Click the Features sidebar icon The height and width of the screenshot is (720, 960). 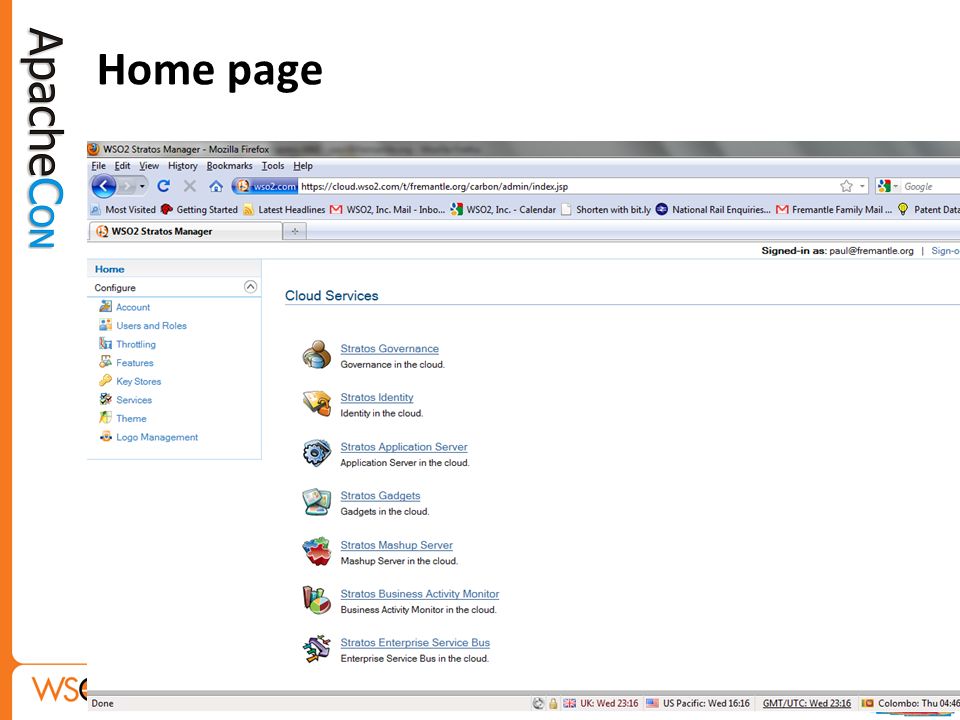coord(105,362)
